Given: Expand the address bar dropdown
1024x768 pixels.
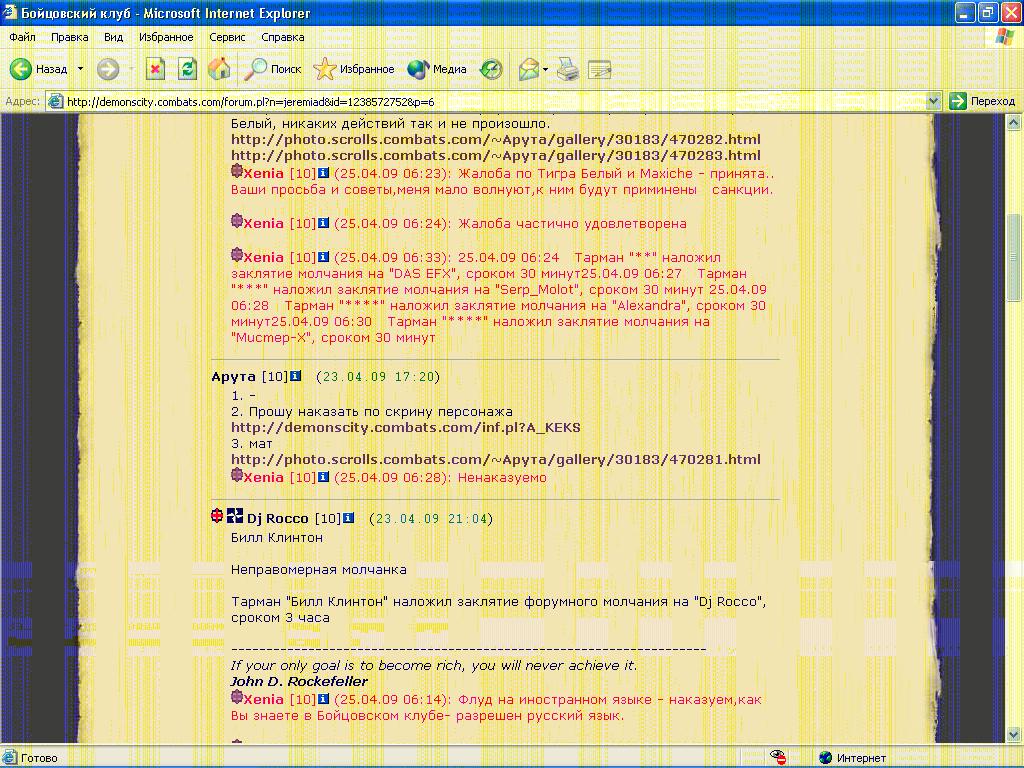Looking at the screenshot, I should pos(934,101).
